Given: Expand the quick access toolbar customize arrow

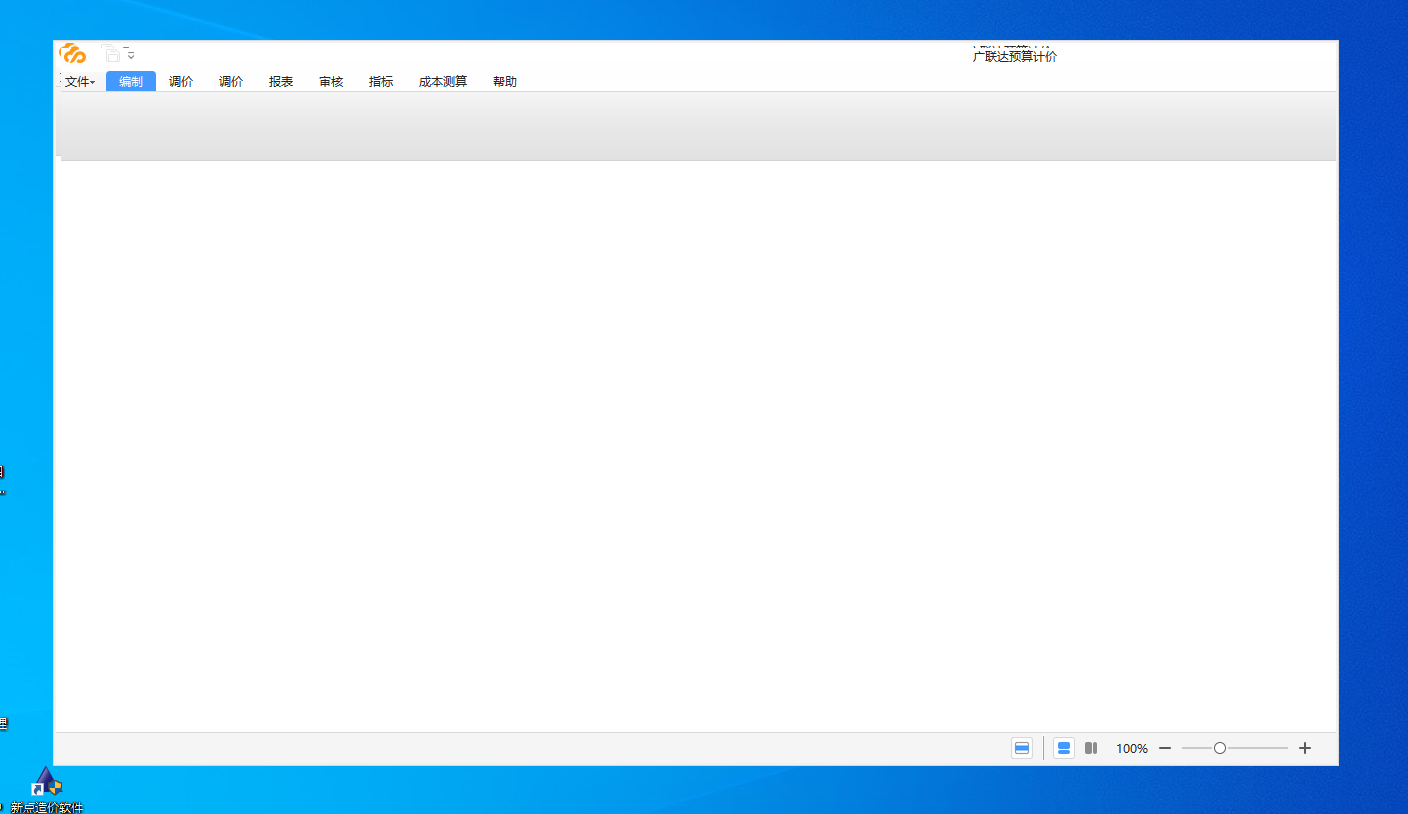Looking at the screenshot, I should (130, 54).
